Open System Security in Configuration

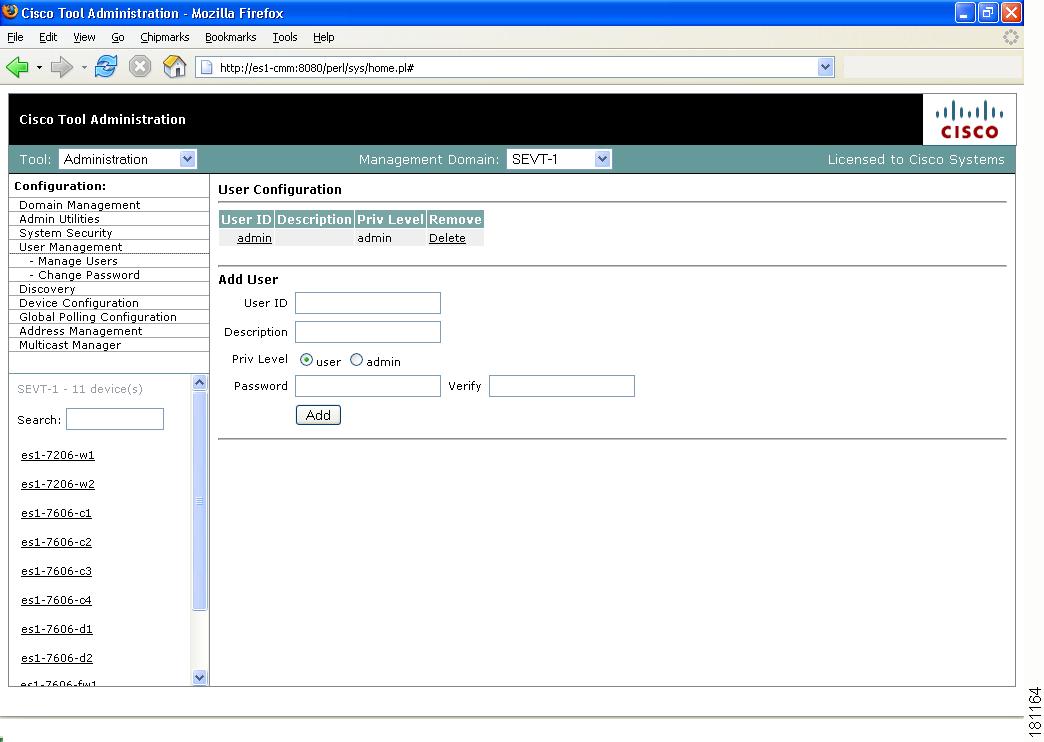(x=65, y=233)
